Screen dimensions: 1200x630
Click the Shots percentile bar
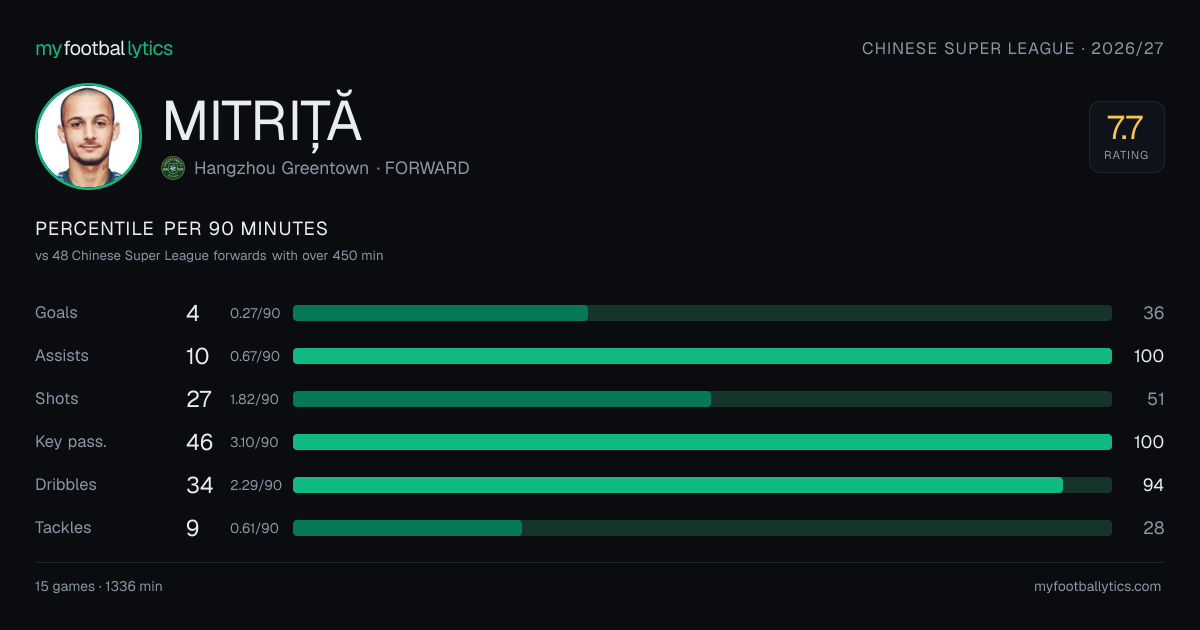pos(702,399)
